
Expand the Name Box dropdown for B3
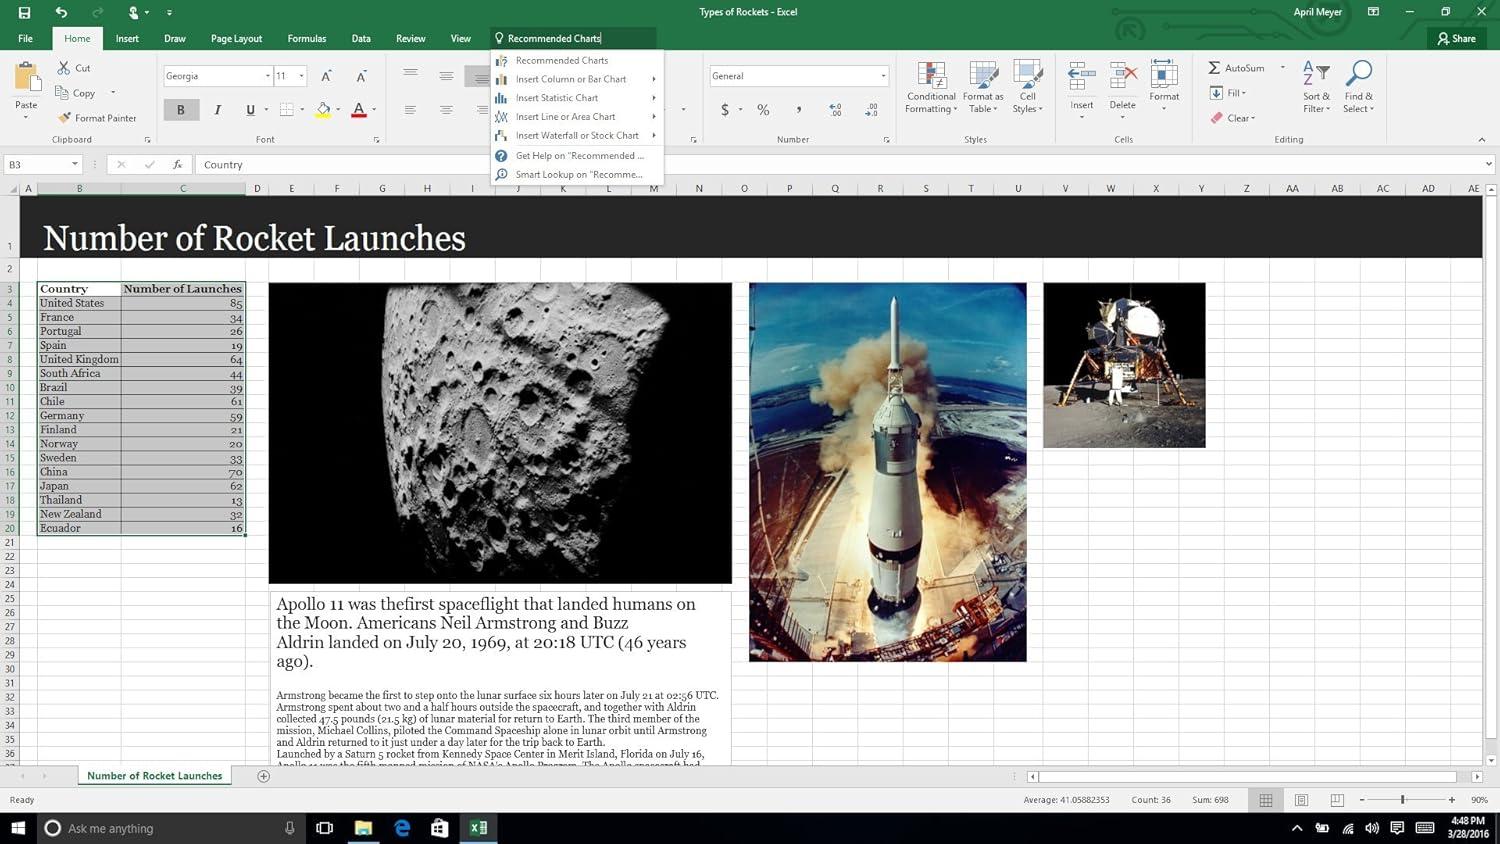tap(74, 165)
